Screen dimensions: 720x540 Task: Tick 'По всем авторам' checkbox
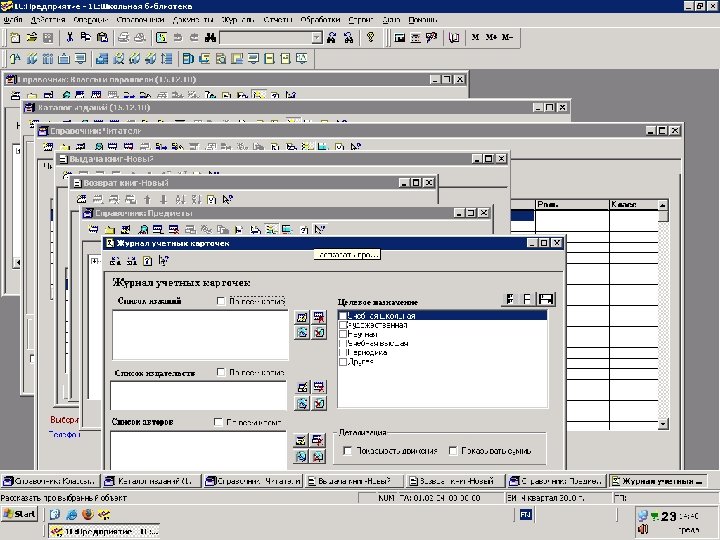(x=219, y=422)
